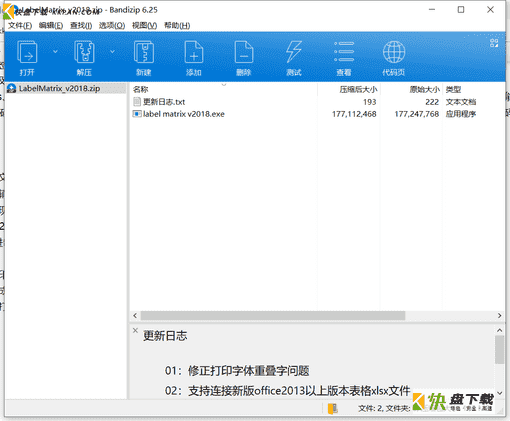Viewport: 510px width, 421px height.
Task: Click compressed size value 177,112,468
Action: point(354,114)
